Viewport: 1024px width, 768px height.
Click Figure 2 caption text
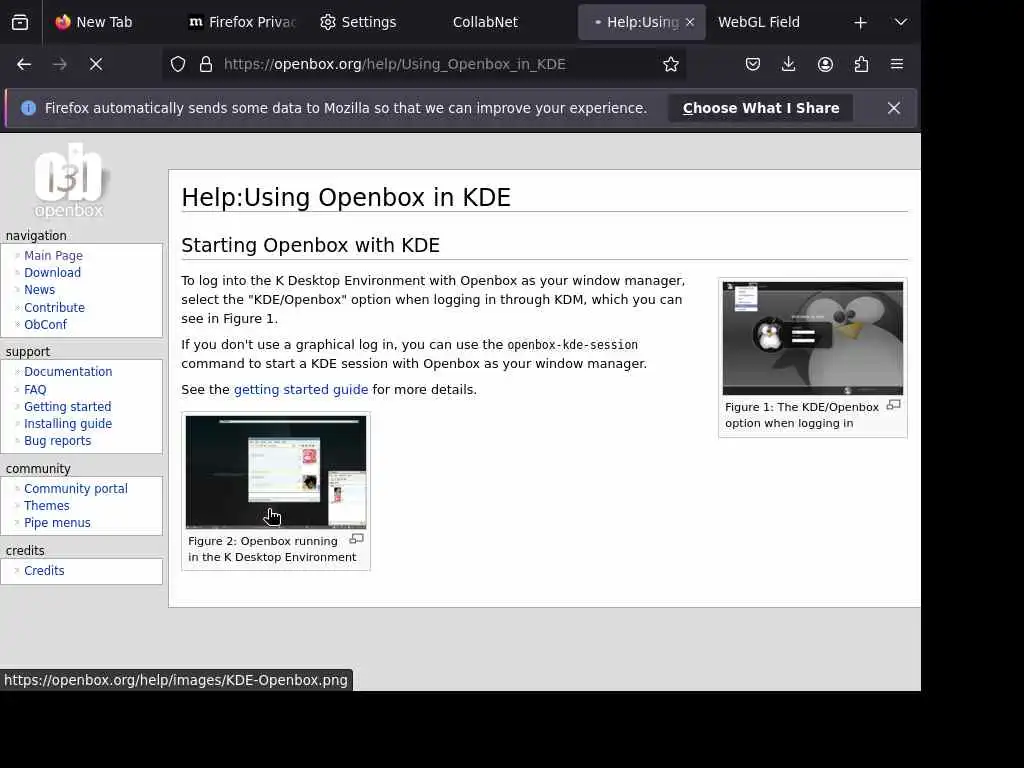click(x=272, y=549)
